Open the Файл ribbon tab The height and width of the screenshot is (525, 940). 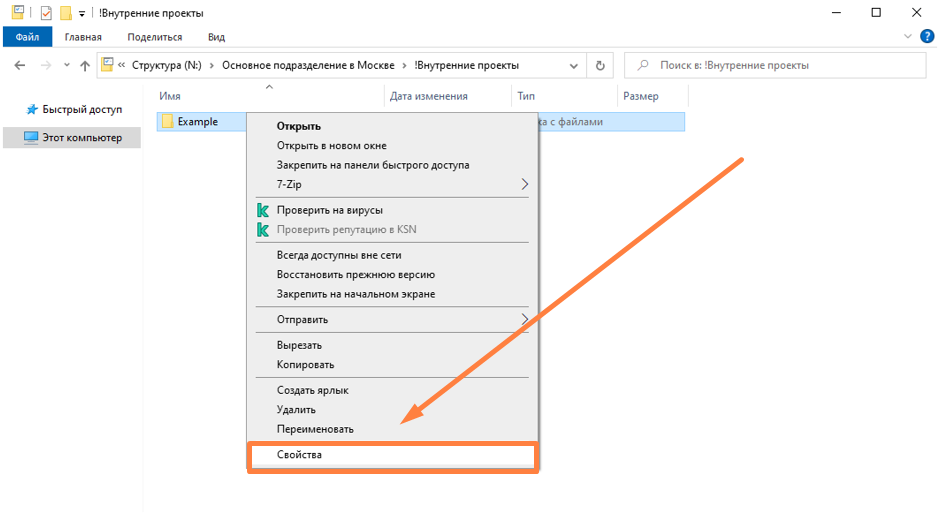point(27,37)
